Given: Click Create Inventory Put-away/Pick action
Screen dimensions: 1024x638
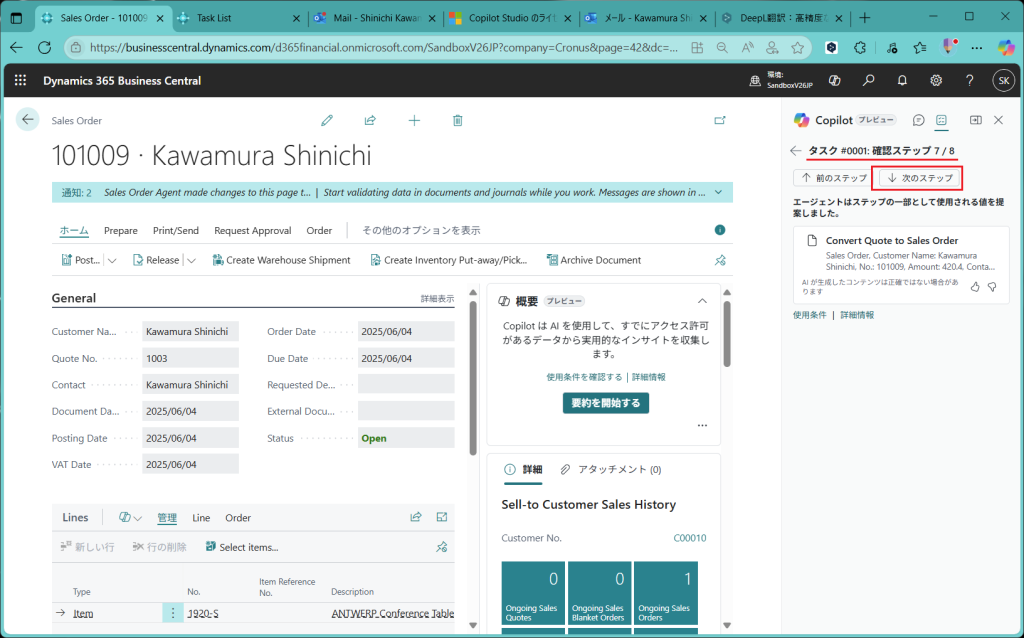Looking at the screenshot, I should 449,260.
